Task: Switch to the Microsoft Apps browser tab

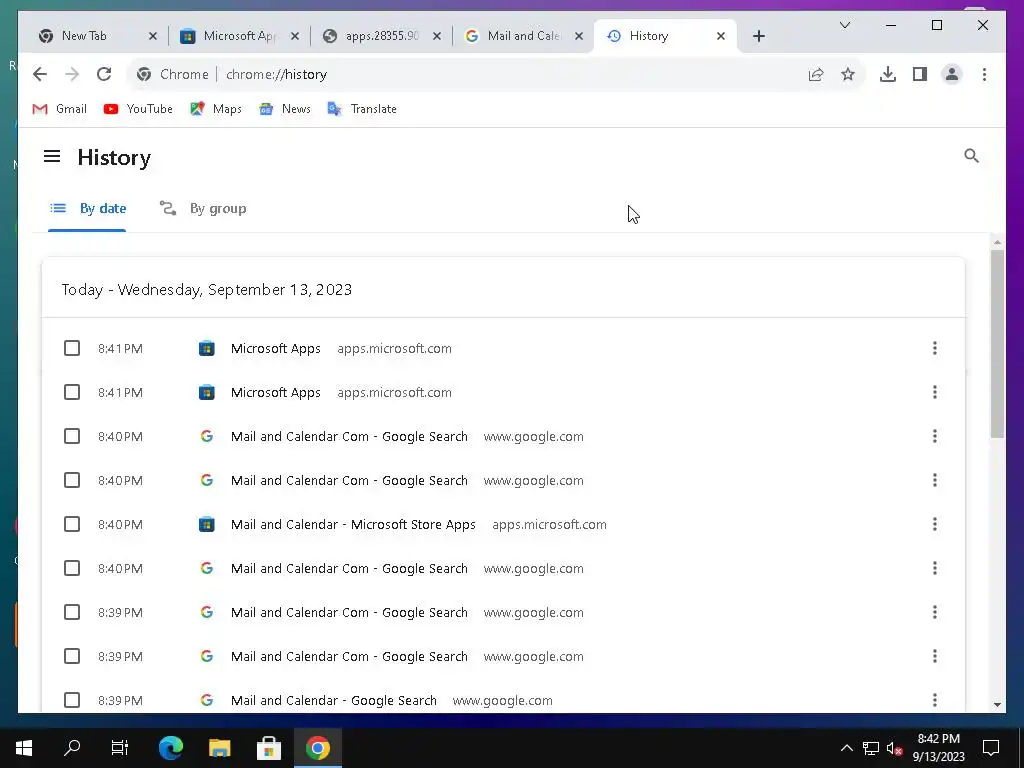Action: pos(239,36)
